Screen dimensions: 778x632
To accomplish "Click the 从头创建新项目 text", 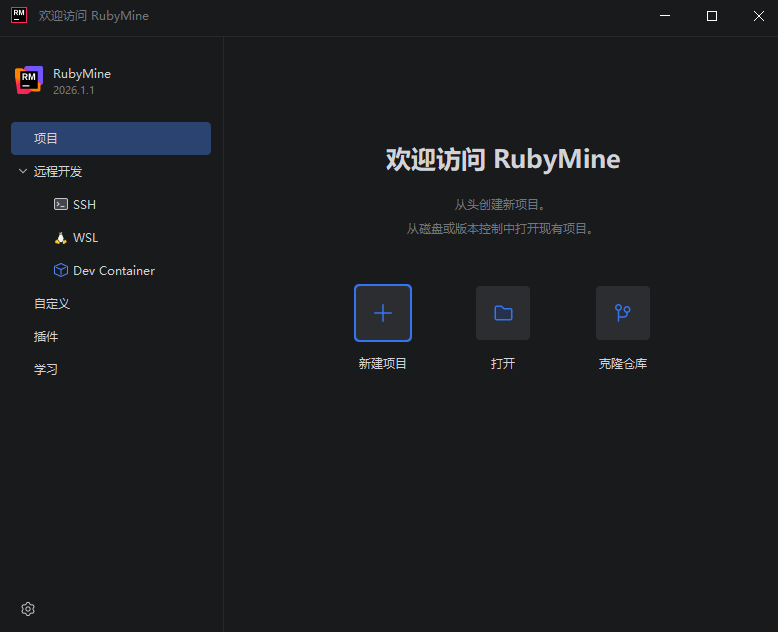I will (x=500, y=204).
